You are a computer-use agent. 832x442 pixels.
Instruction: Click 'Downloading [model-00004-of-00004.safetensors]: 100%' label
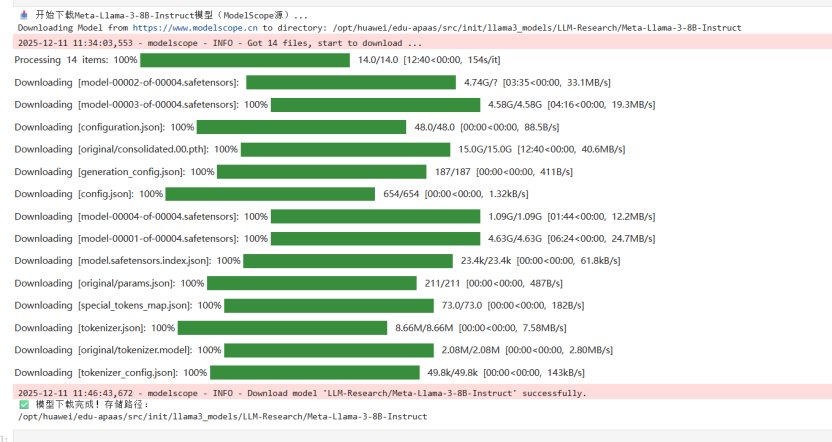[141, 216]
